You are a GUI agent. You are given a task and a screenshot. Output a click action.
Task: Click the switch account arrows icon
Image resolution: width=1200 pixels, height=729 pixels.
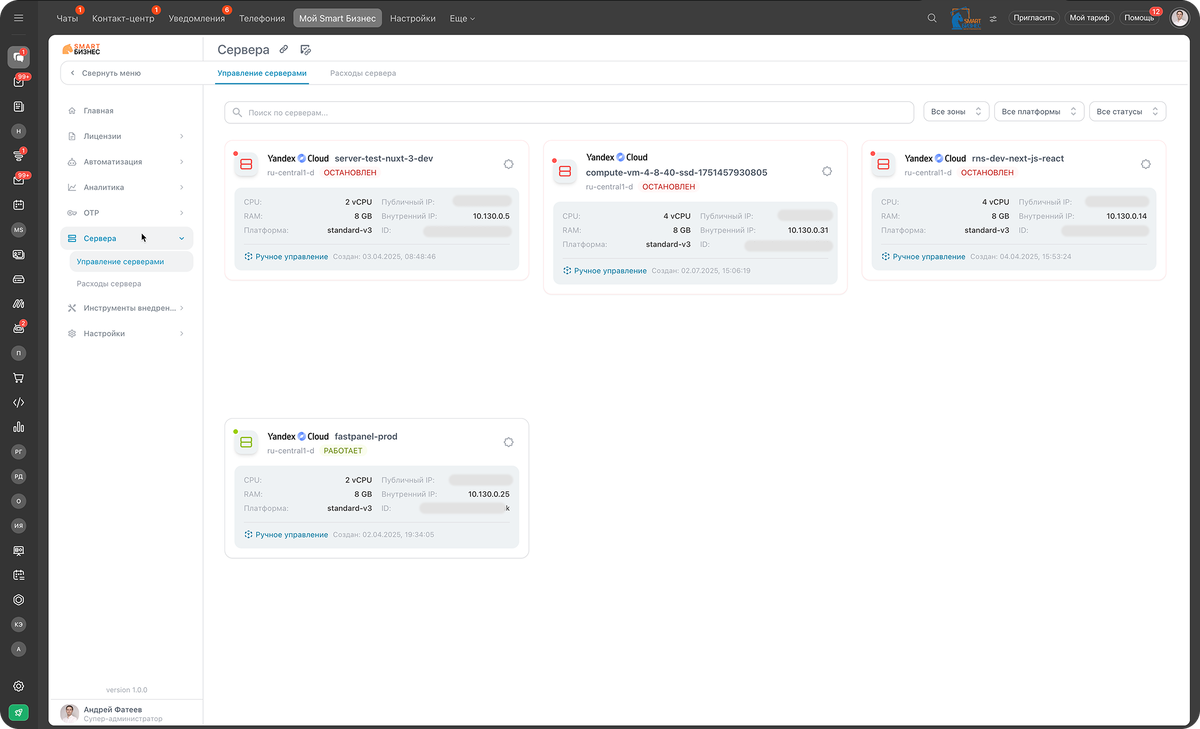(x=993, y=18)
